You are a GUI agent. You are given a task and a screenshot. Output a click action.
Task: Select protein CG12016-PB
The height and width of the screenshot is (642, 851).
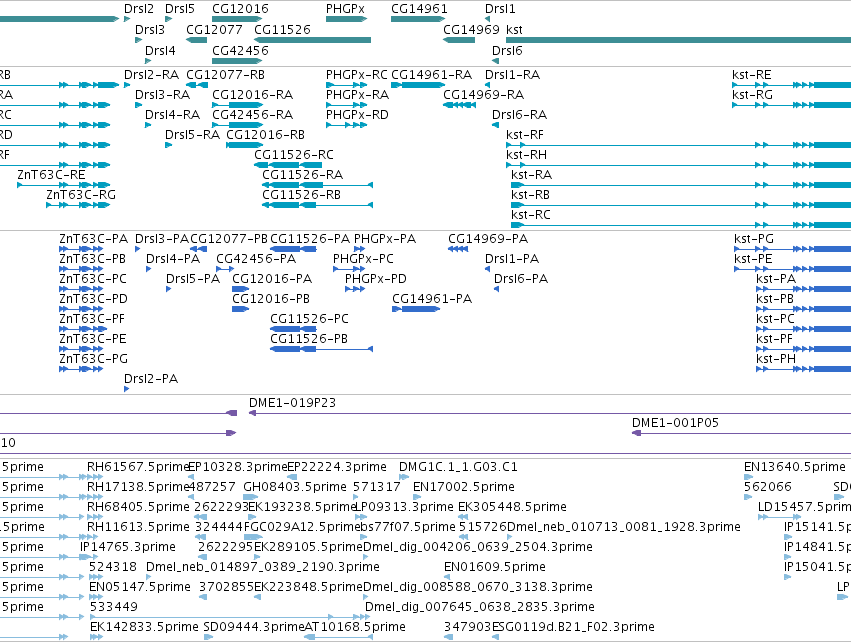click(271, 299)
